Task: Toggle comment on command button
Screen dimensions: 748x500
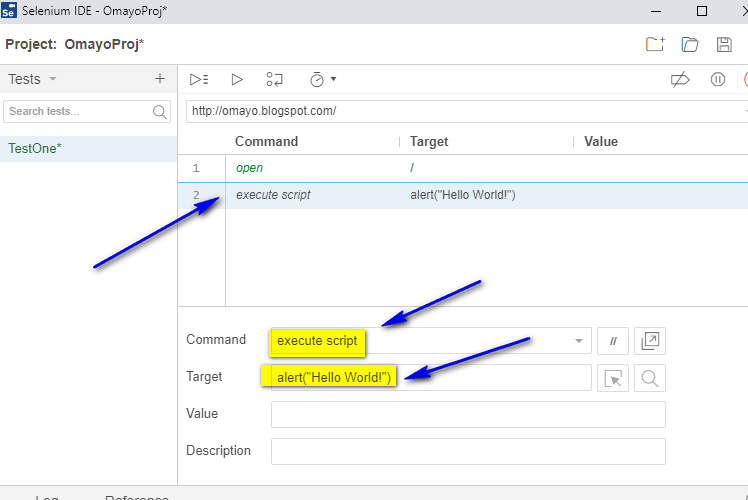Action: pos(613,341)
